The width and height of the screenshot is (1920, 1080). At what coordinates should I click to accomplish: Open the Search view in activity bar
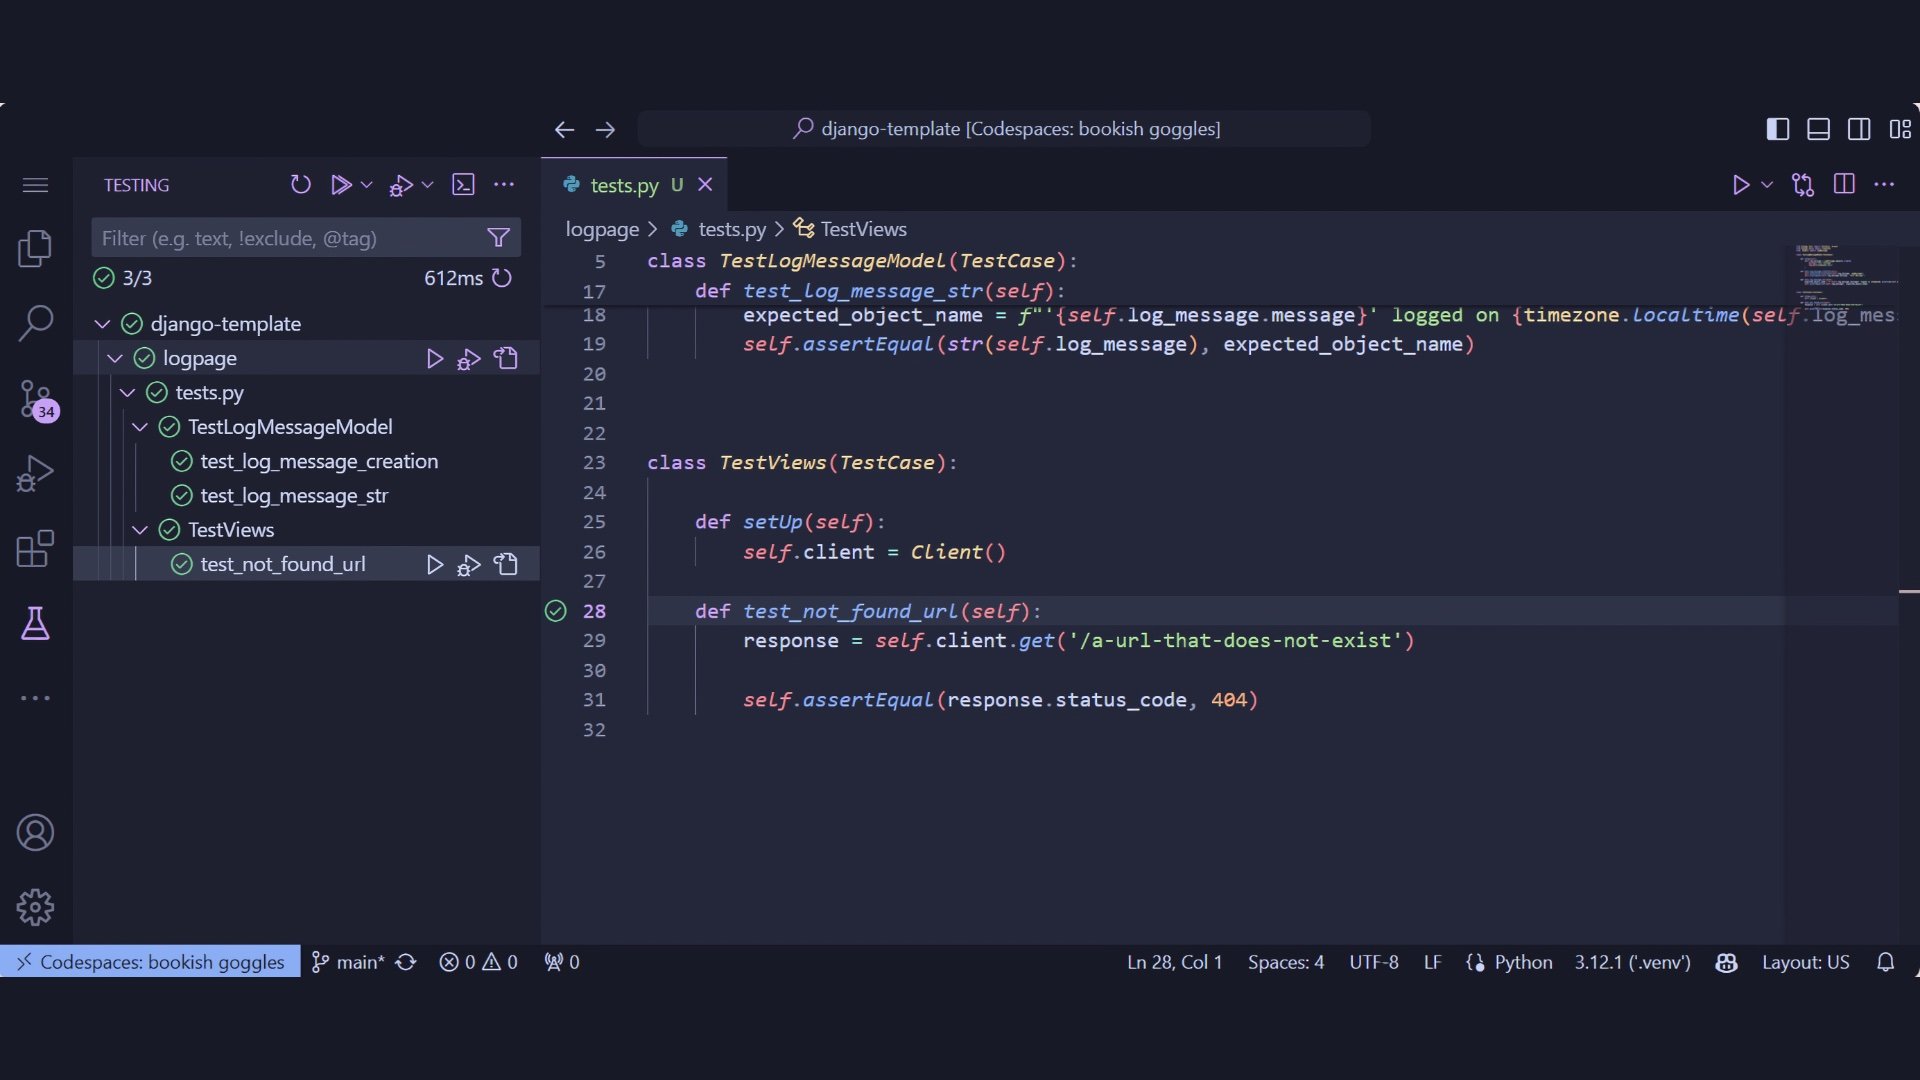(35, 323)
